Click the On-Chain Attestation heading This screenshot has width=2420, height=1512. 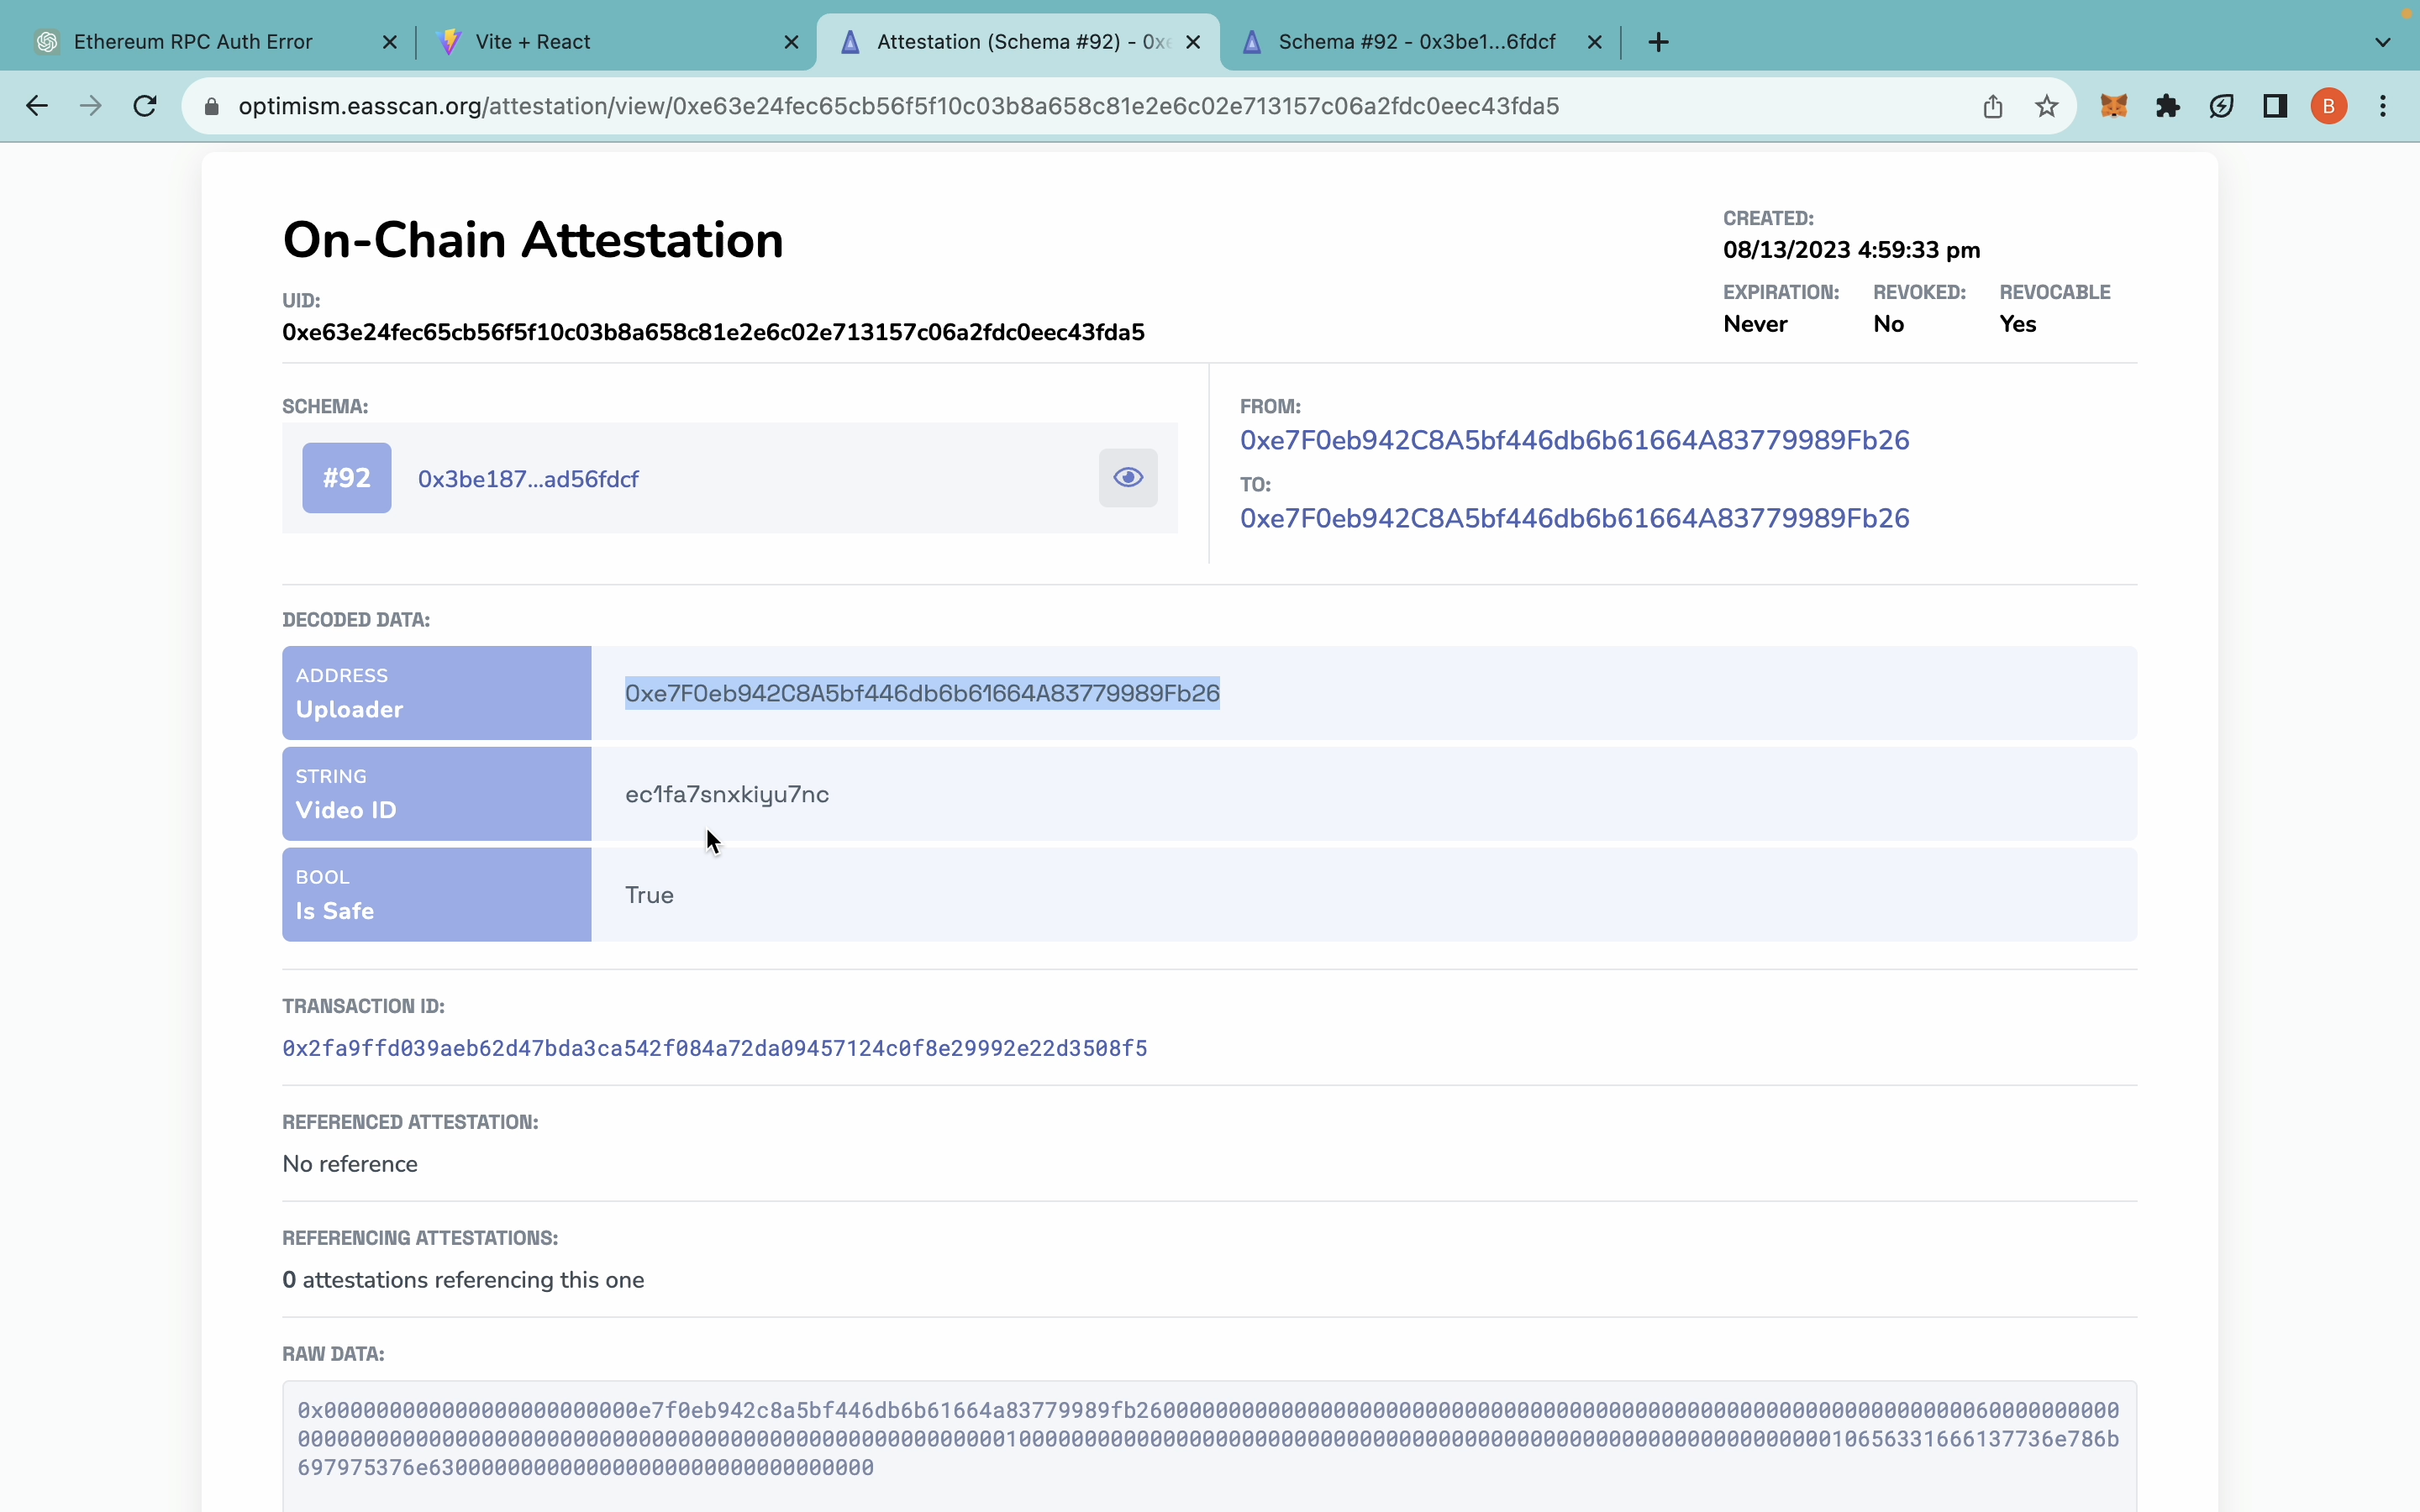pos(533,240)
